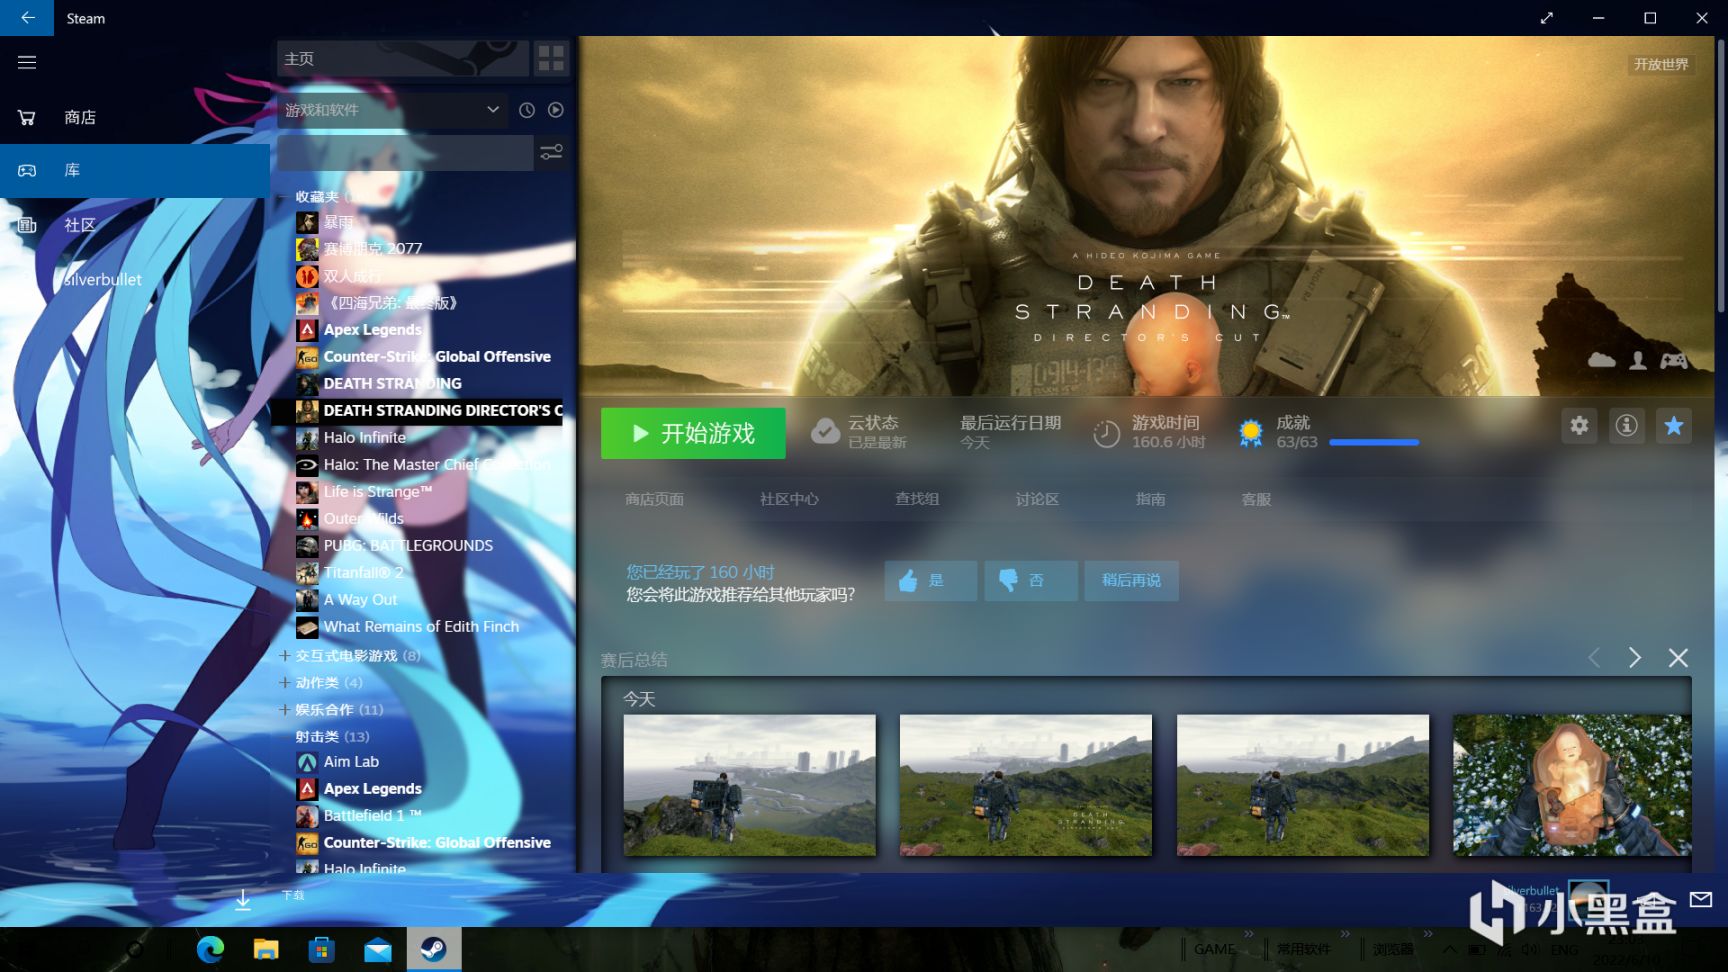Open the 社区 community section

click(x=135, y=225)
